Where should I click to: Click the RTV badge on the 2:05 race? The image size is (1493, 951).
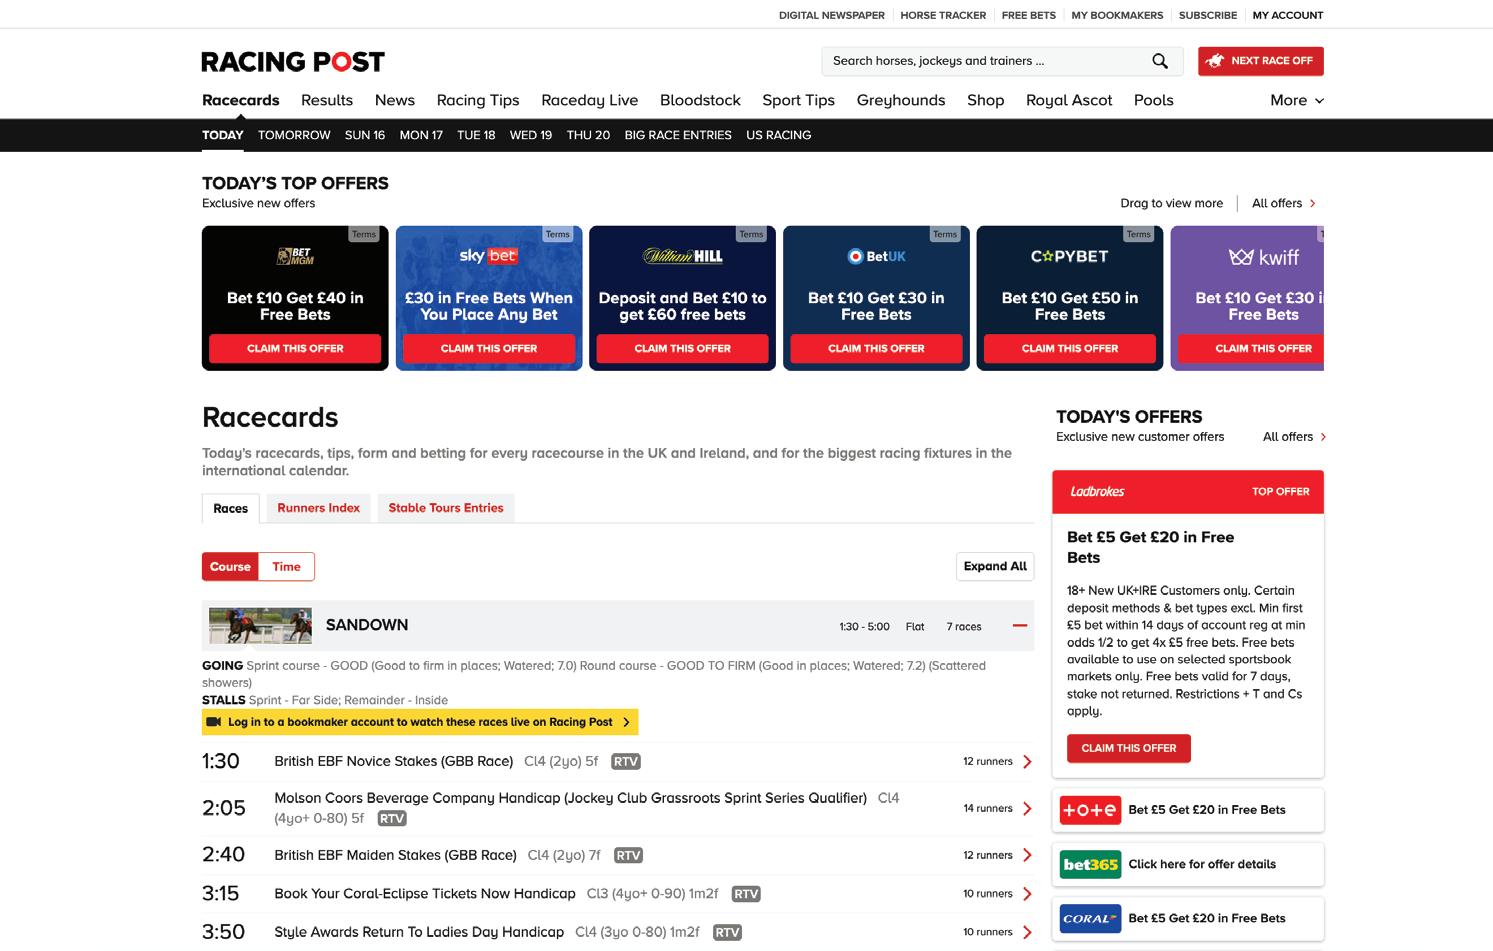click(x=392, y=818)
